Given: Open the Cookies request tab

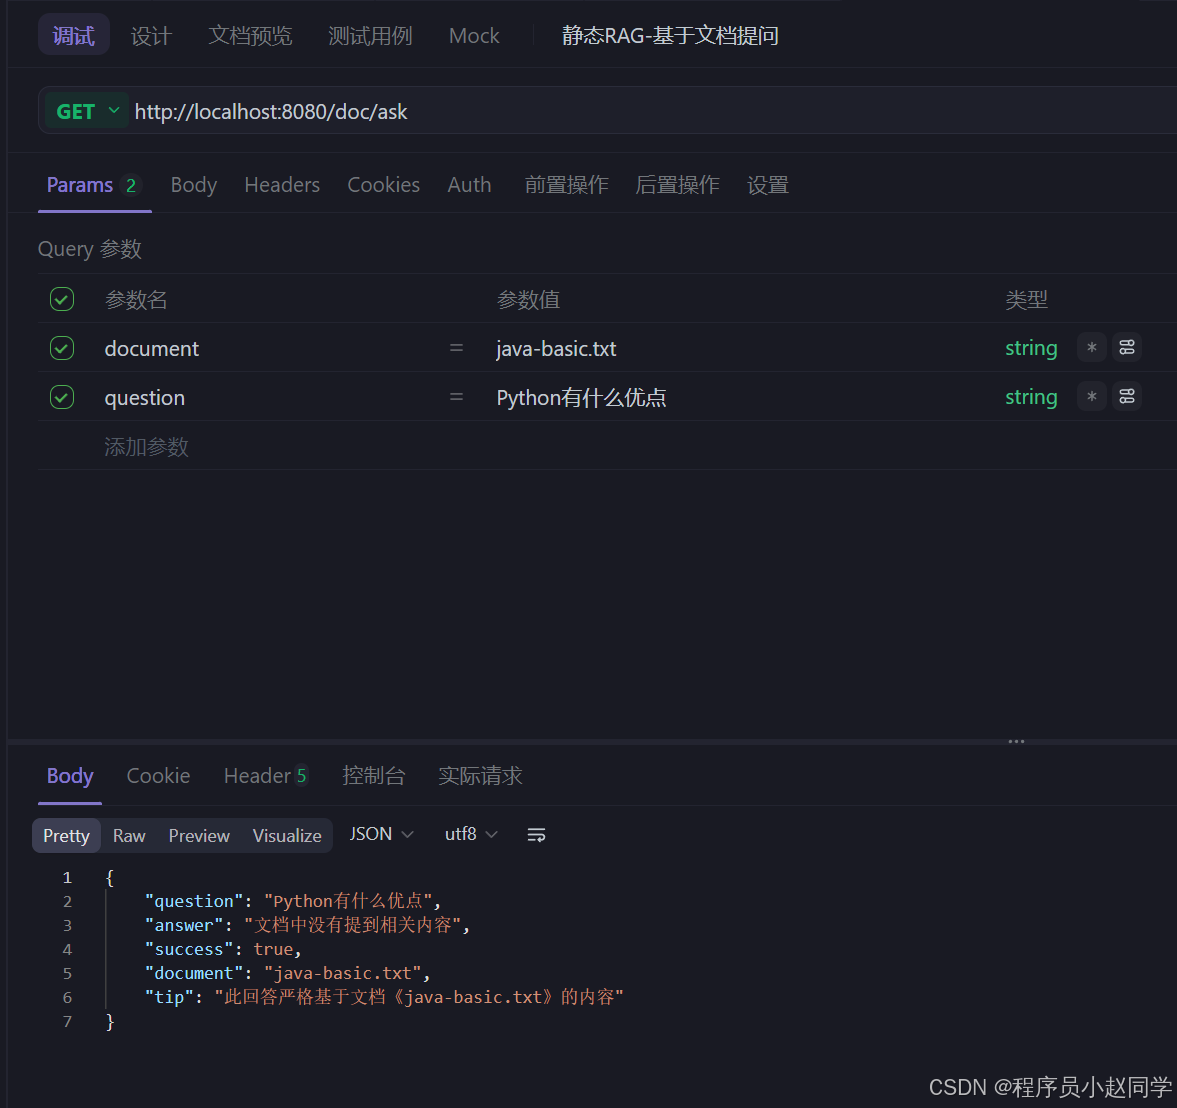Looking at the screenshot, I should tap(384, 185).
